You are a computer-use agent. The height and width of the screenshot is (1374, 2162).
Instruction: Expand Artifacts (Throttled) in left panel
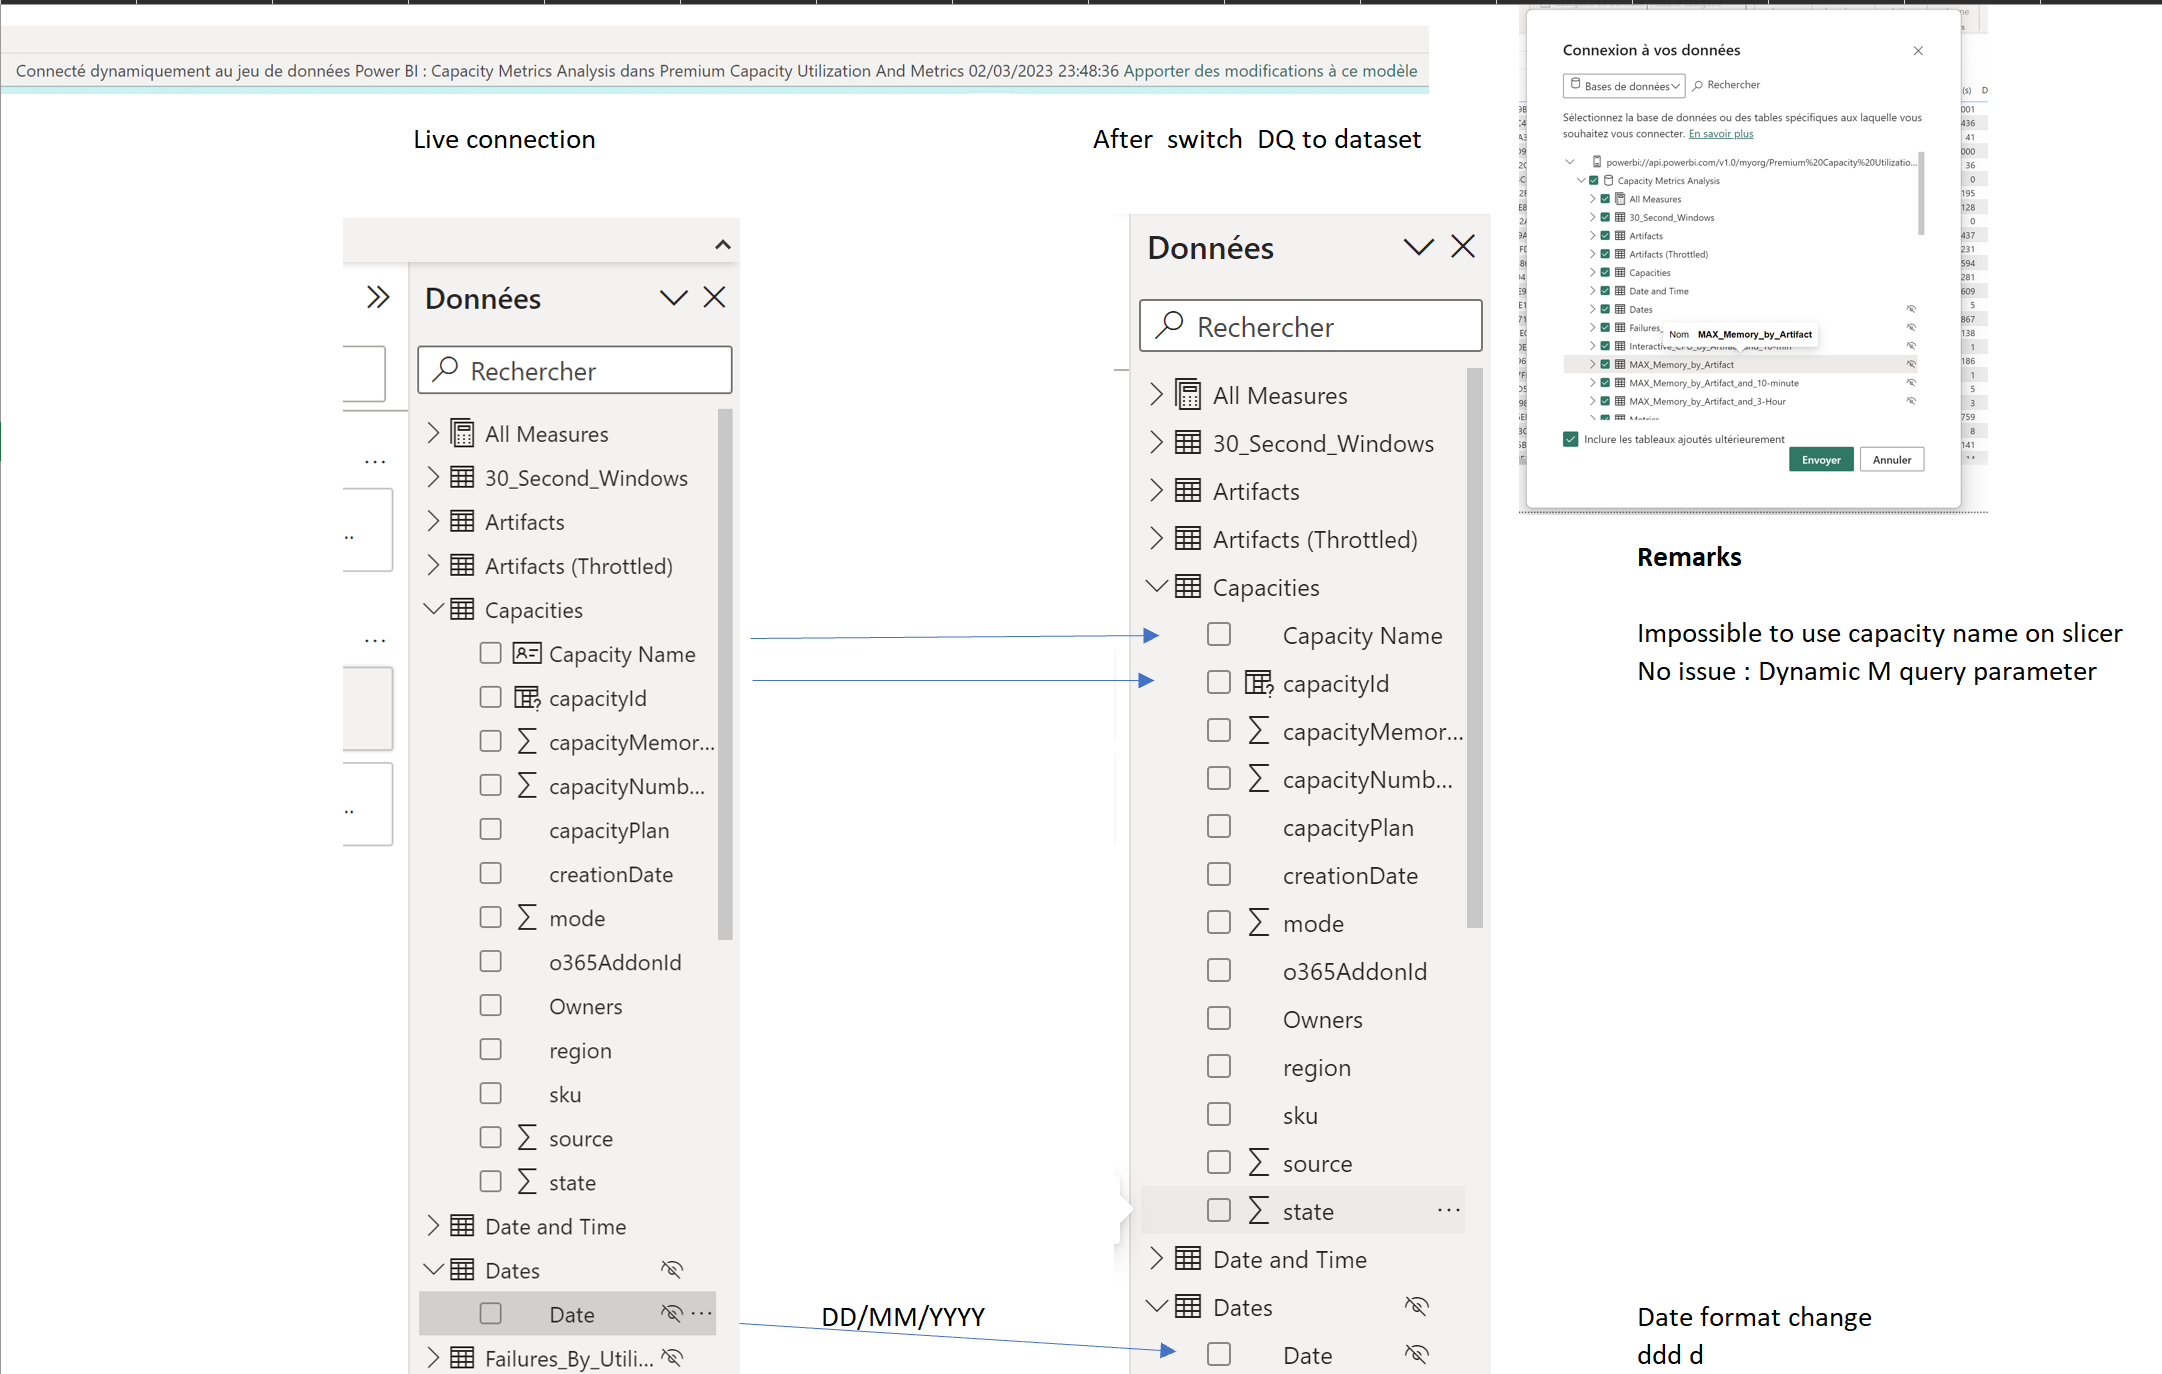[x=433, y=565]
